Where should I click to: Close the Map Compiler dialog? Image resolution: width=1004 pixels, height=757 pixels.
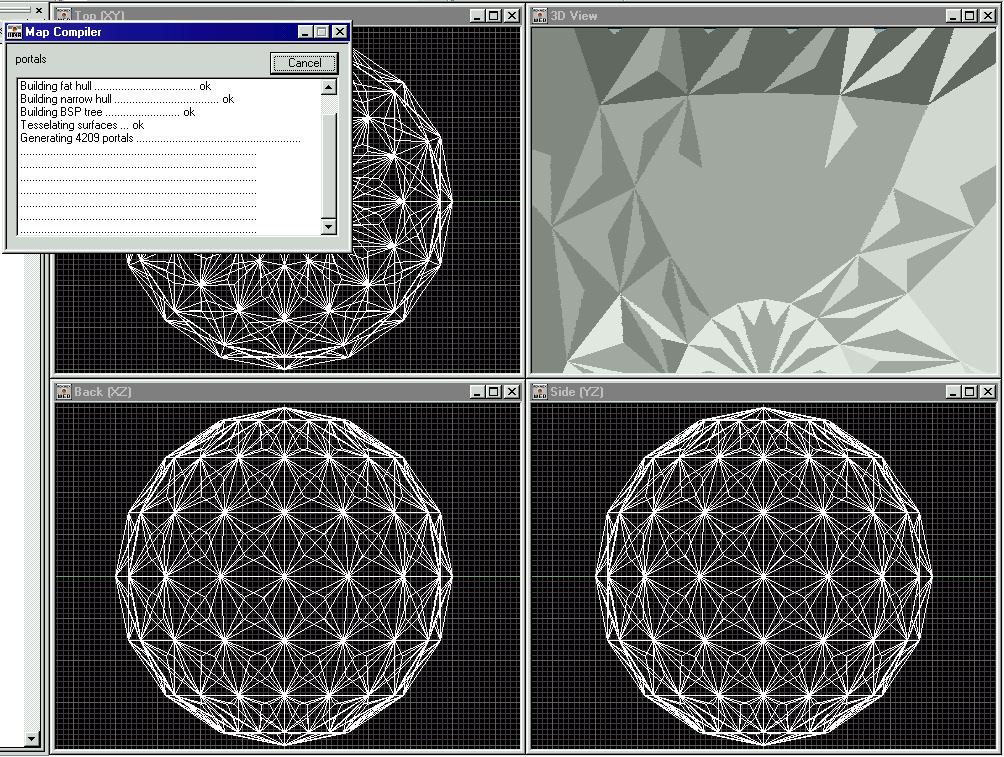click(x=339, y=32)
